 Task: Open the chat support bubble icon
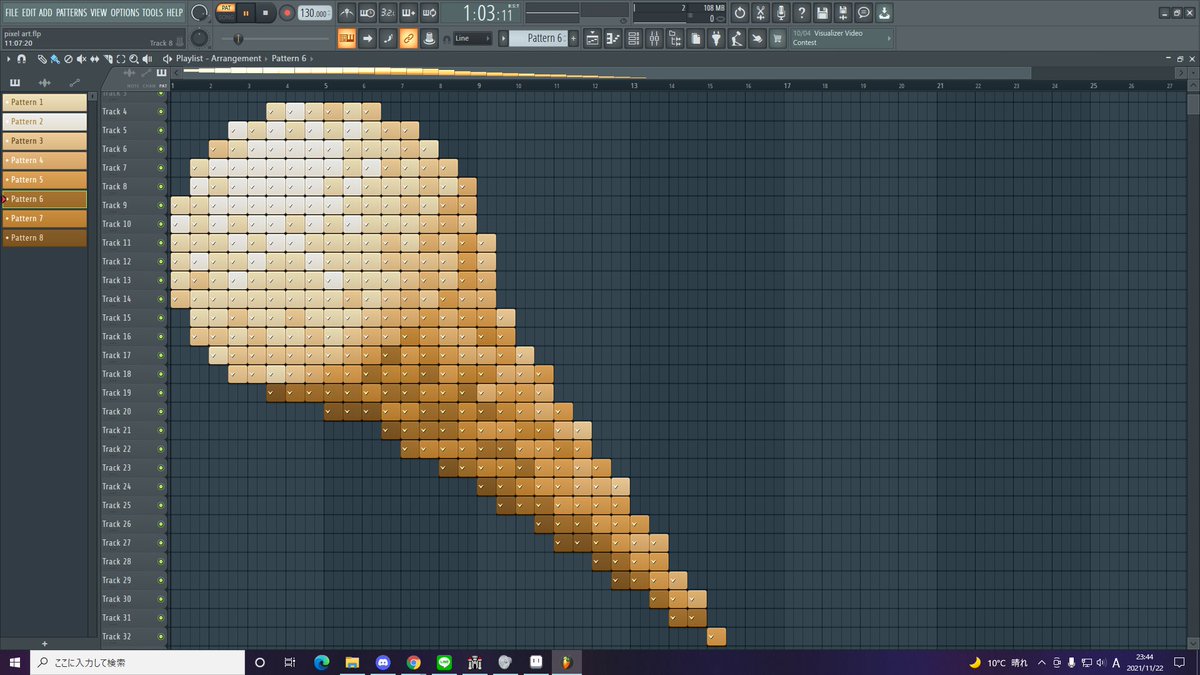865,13
